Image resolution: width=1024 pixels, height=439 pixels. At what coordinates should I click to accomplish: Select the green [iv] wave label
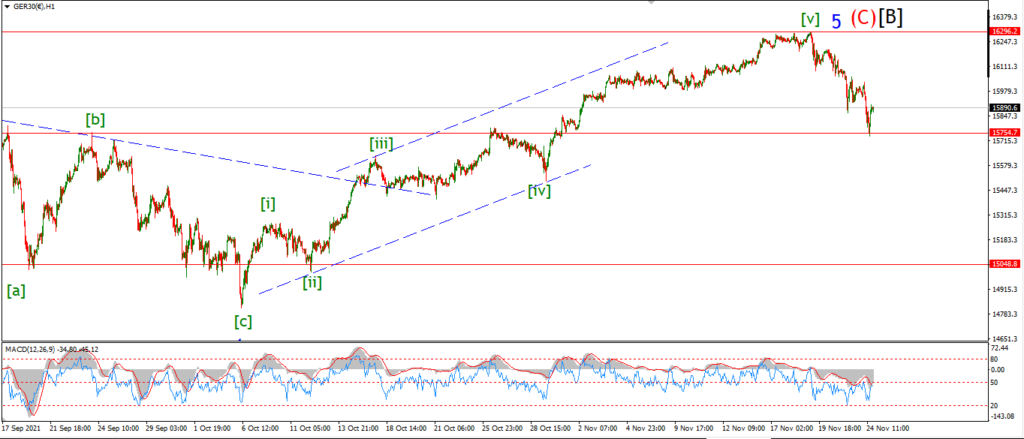(539, 190)
